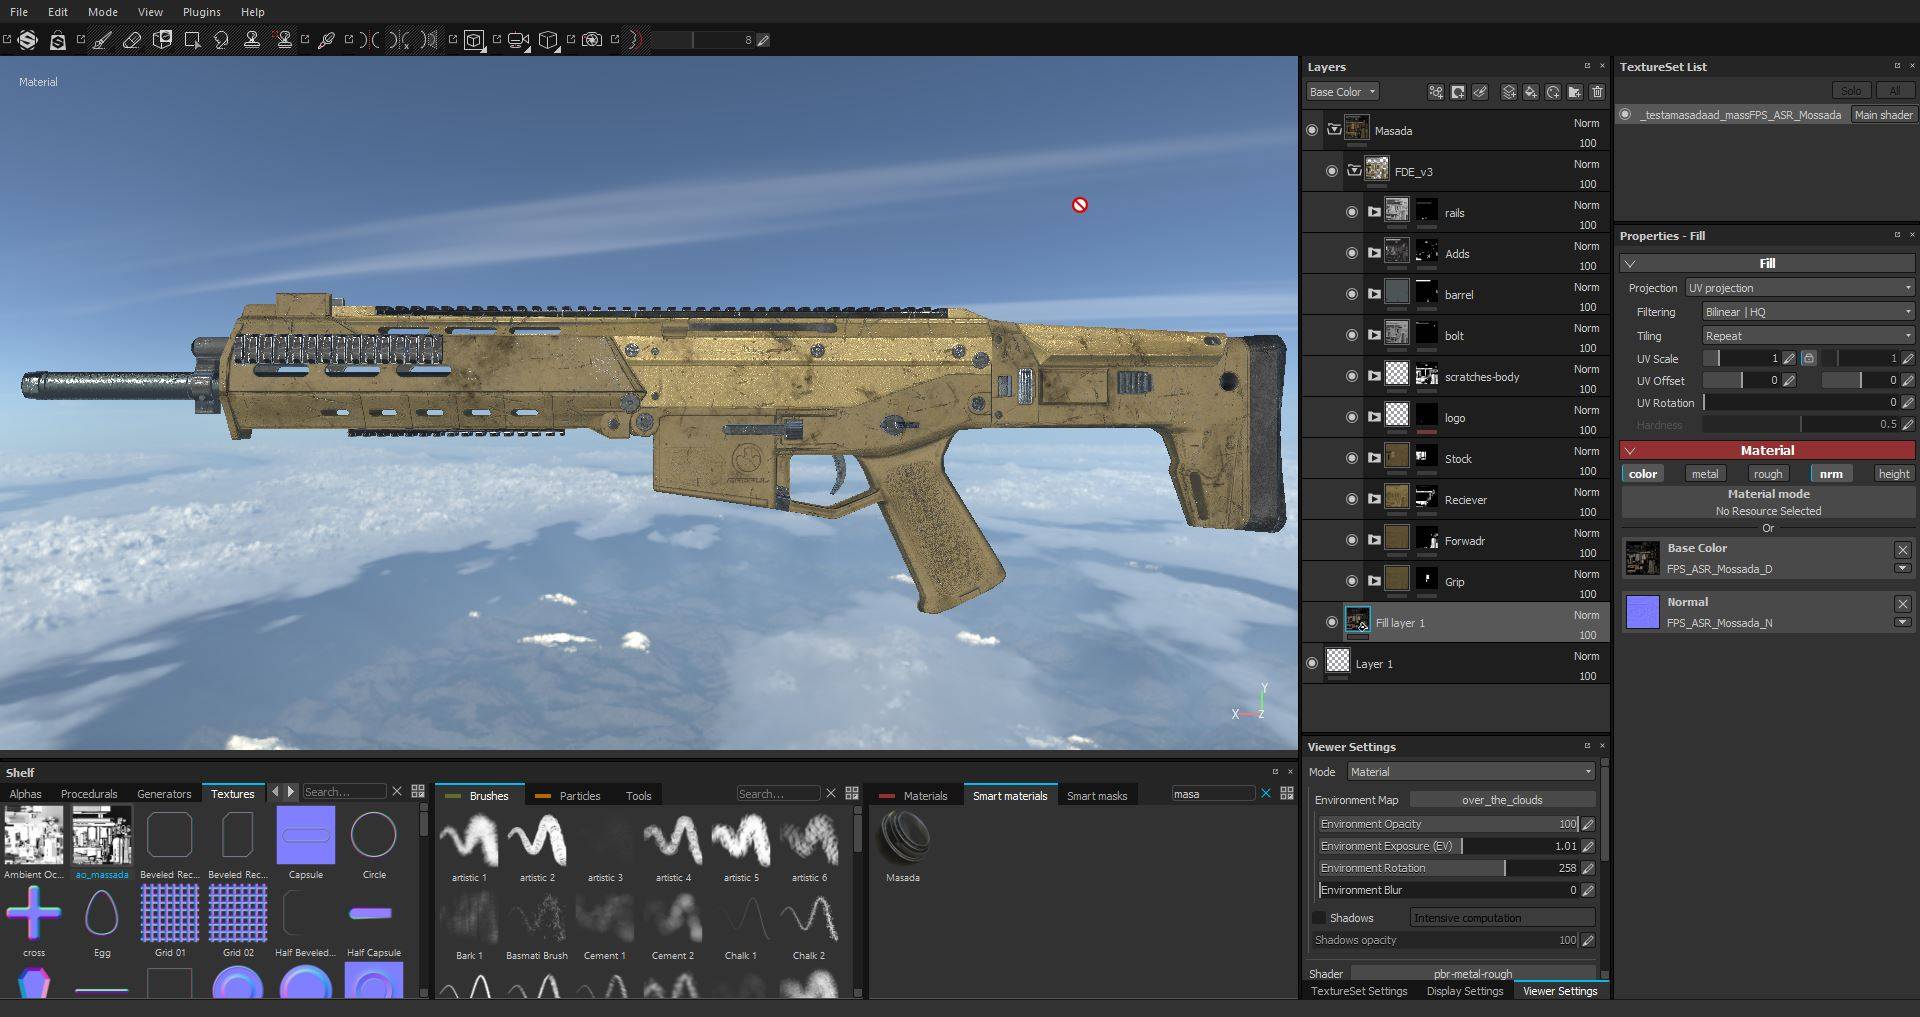Collapse the Material section chevron
Screen dimensions: 1920x1017
point(1630,451)
